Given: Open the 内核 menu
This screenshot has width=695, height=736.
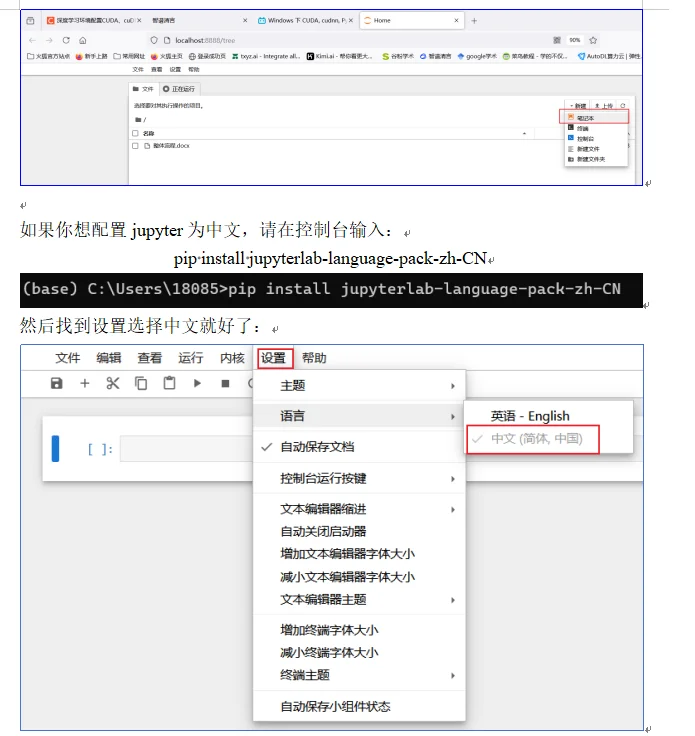Looking at the screenshot, I should pos(232,358).
